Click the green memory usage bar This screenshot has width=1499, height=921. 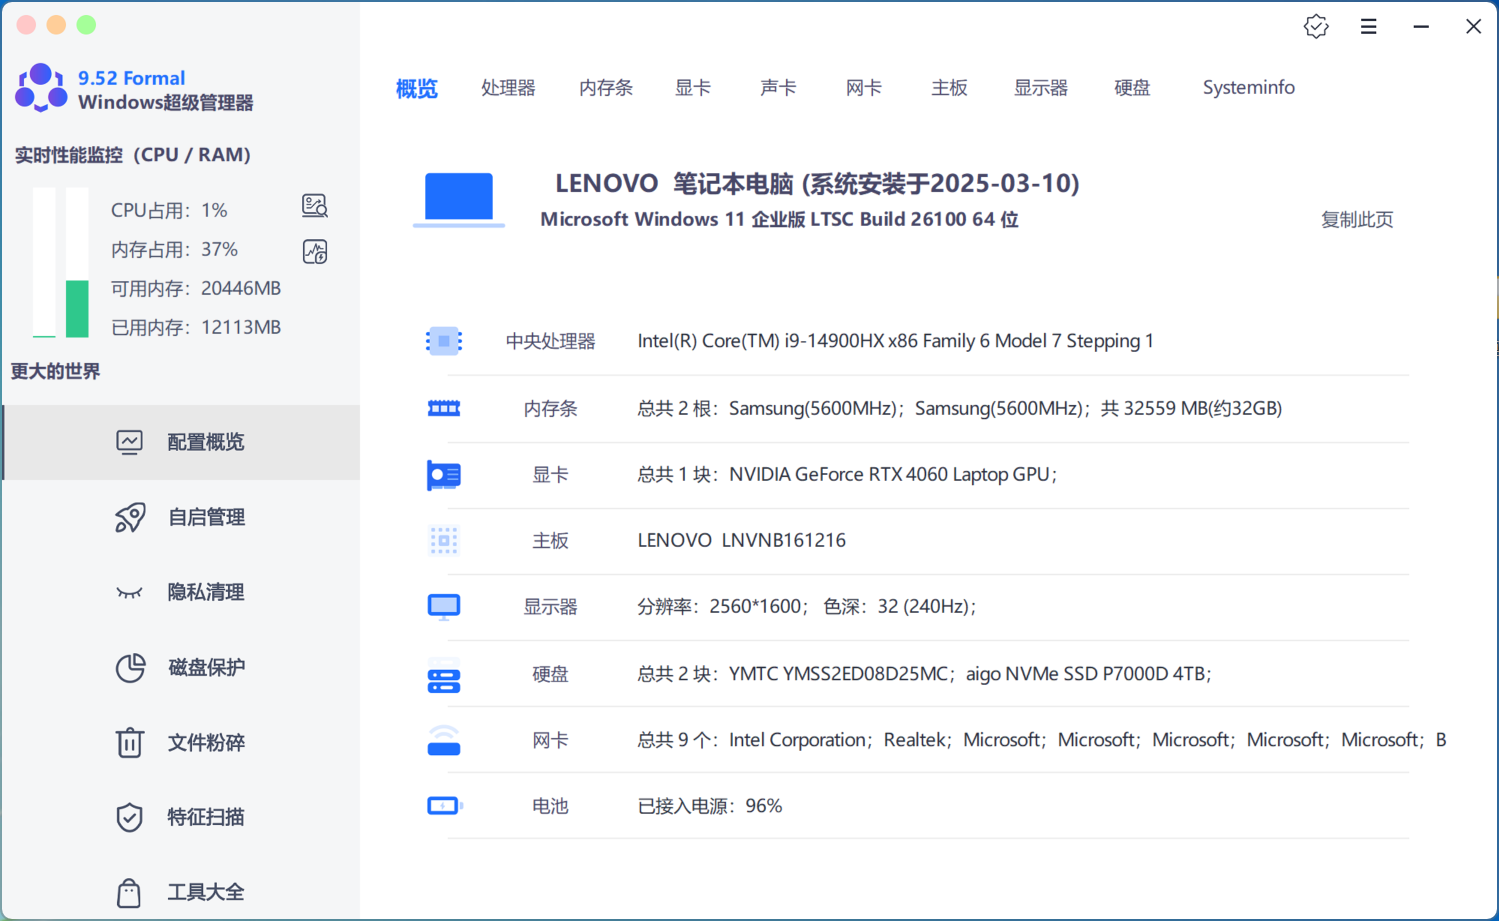pos(77,308)
